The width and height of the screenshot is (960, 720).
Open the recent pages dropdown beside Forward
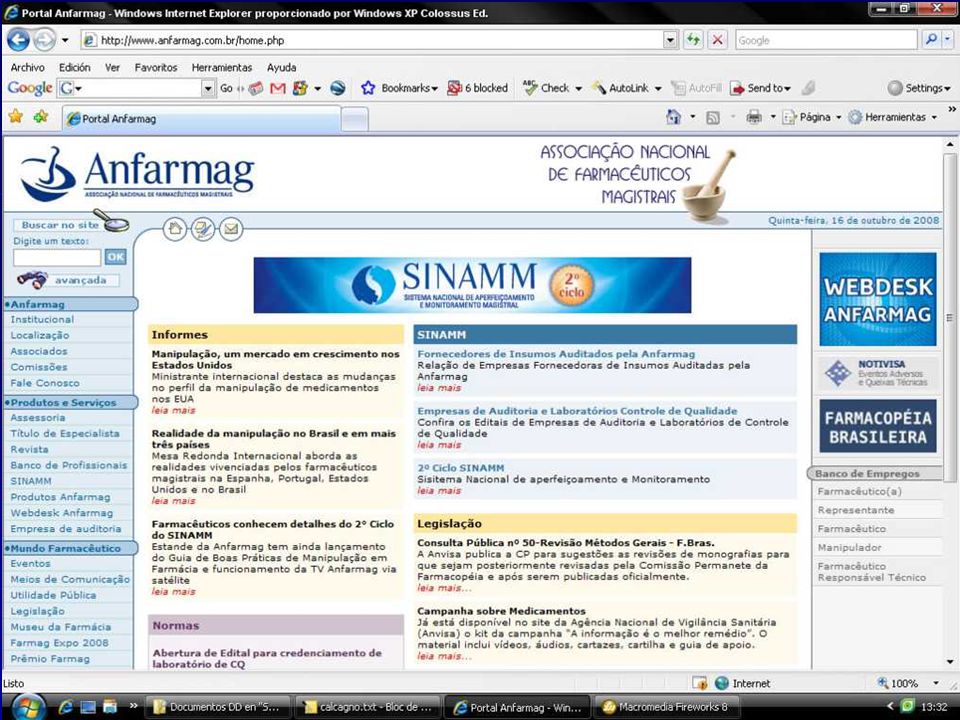[65, 41]
